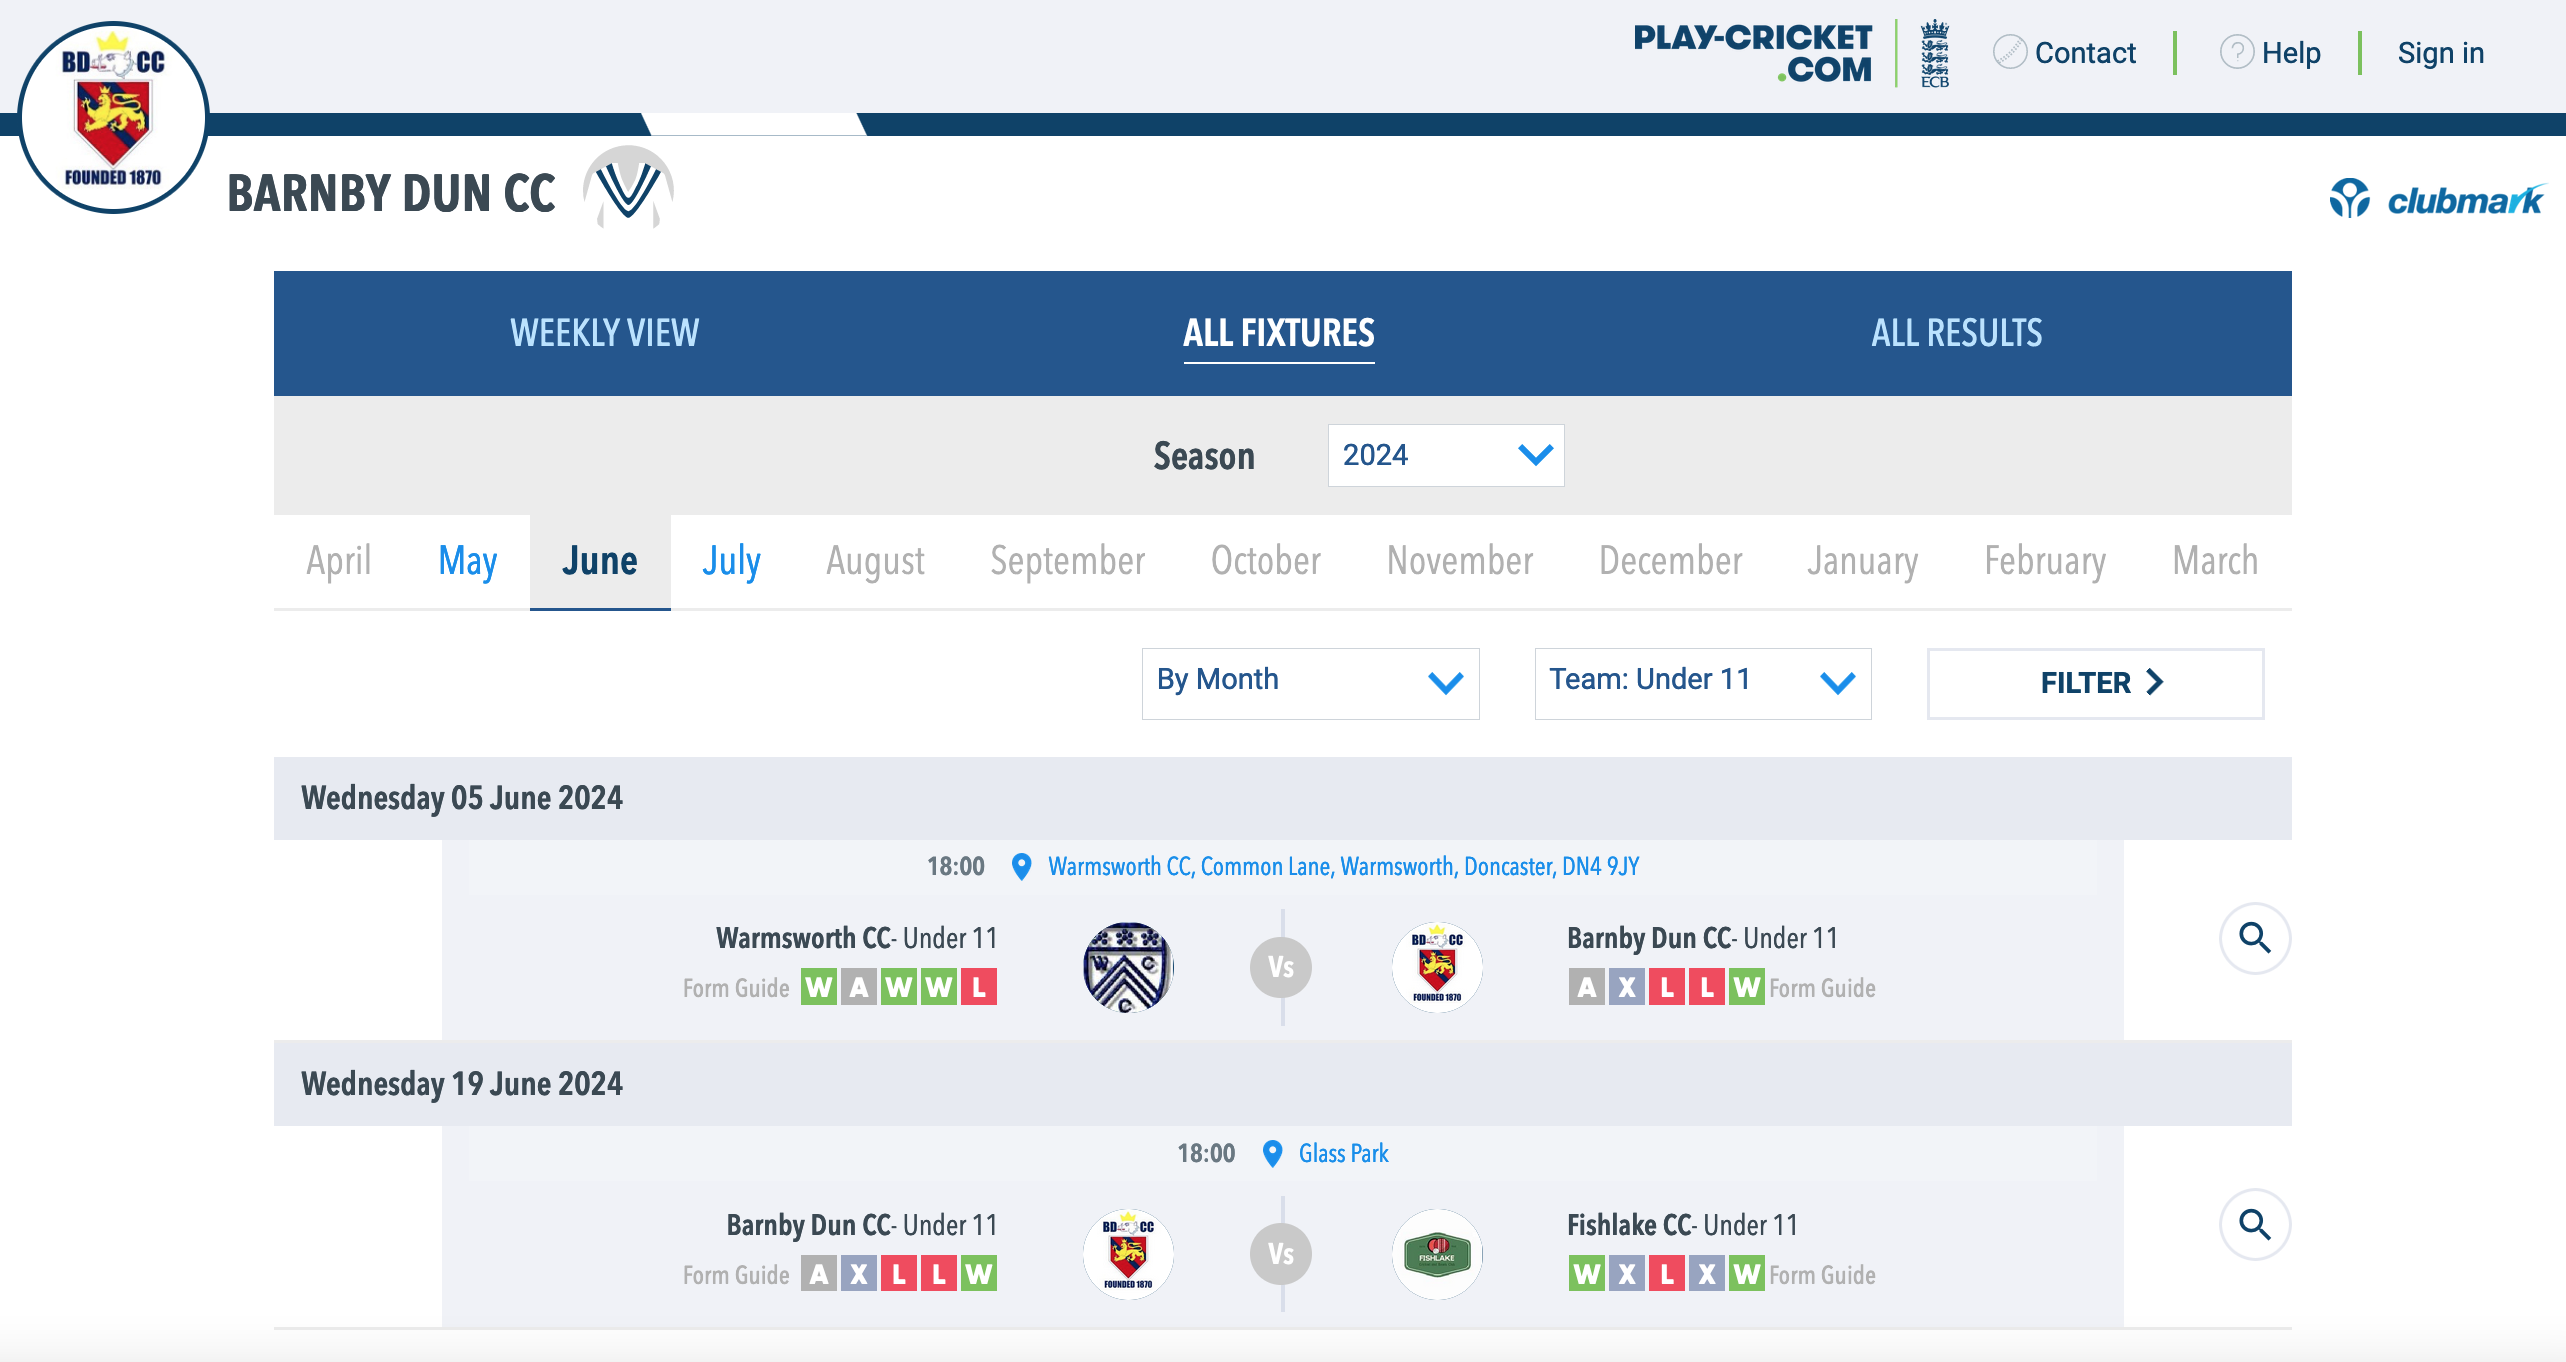
Task: Click the ECB three lions logo
Action: [x=1934, y=54]
